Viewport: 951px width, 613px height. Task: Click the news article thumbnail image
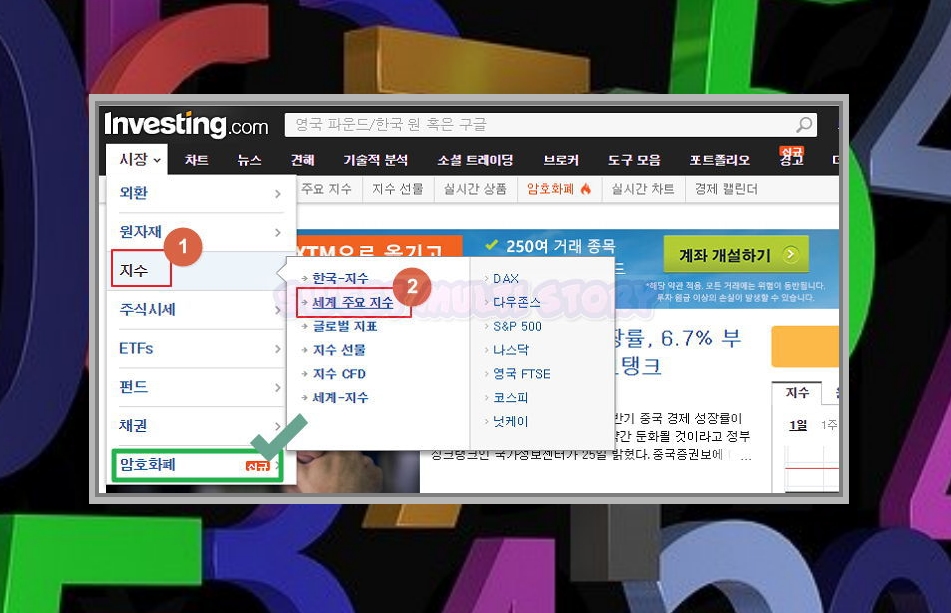[x=358, y=471]
